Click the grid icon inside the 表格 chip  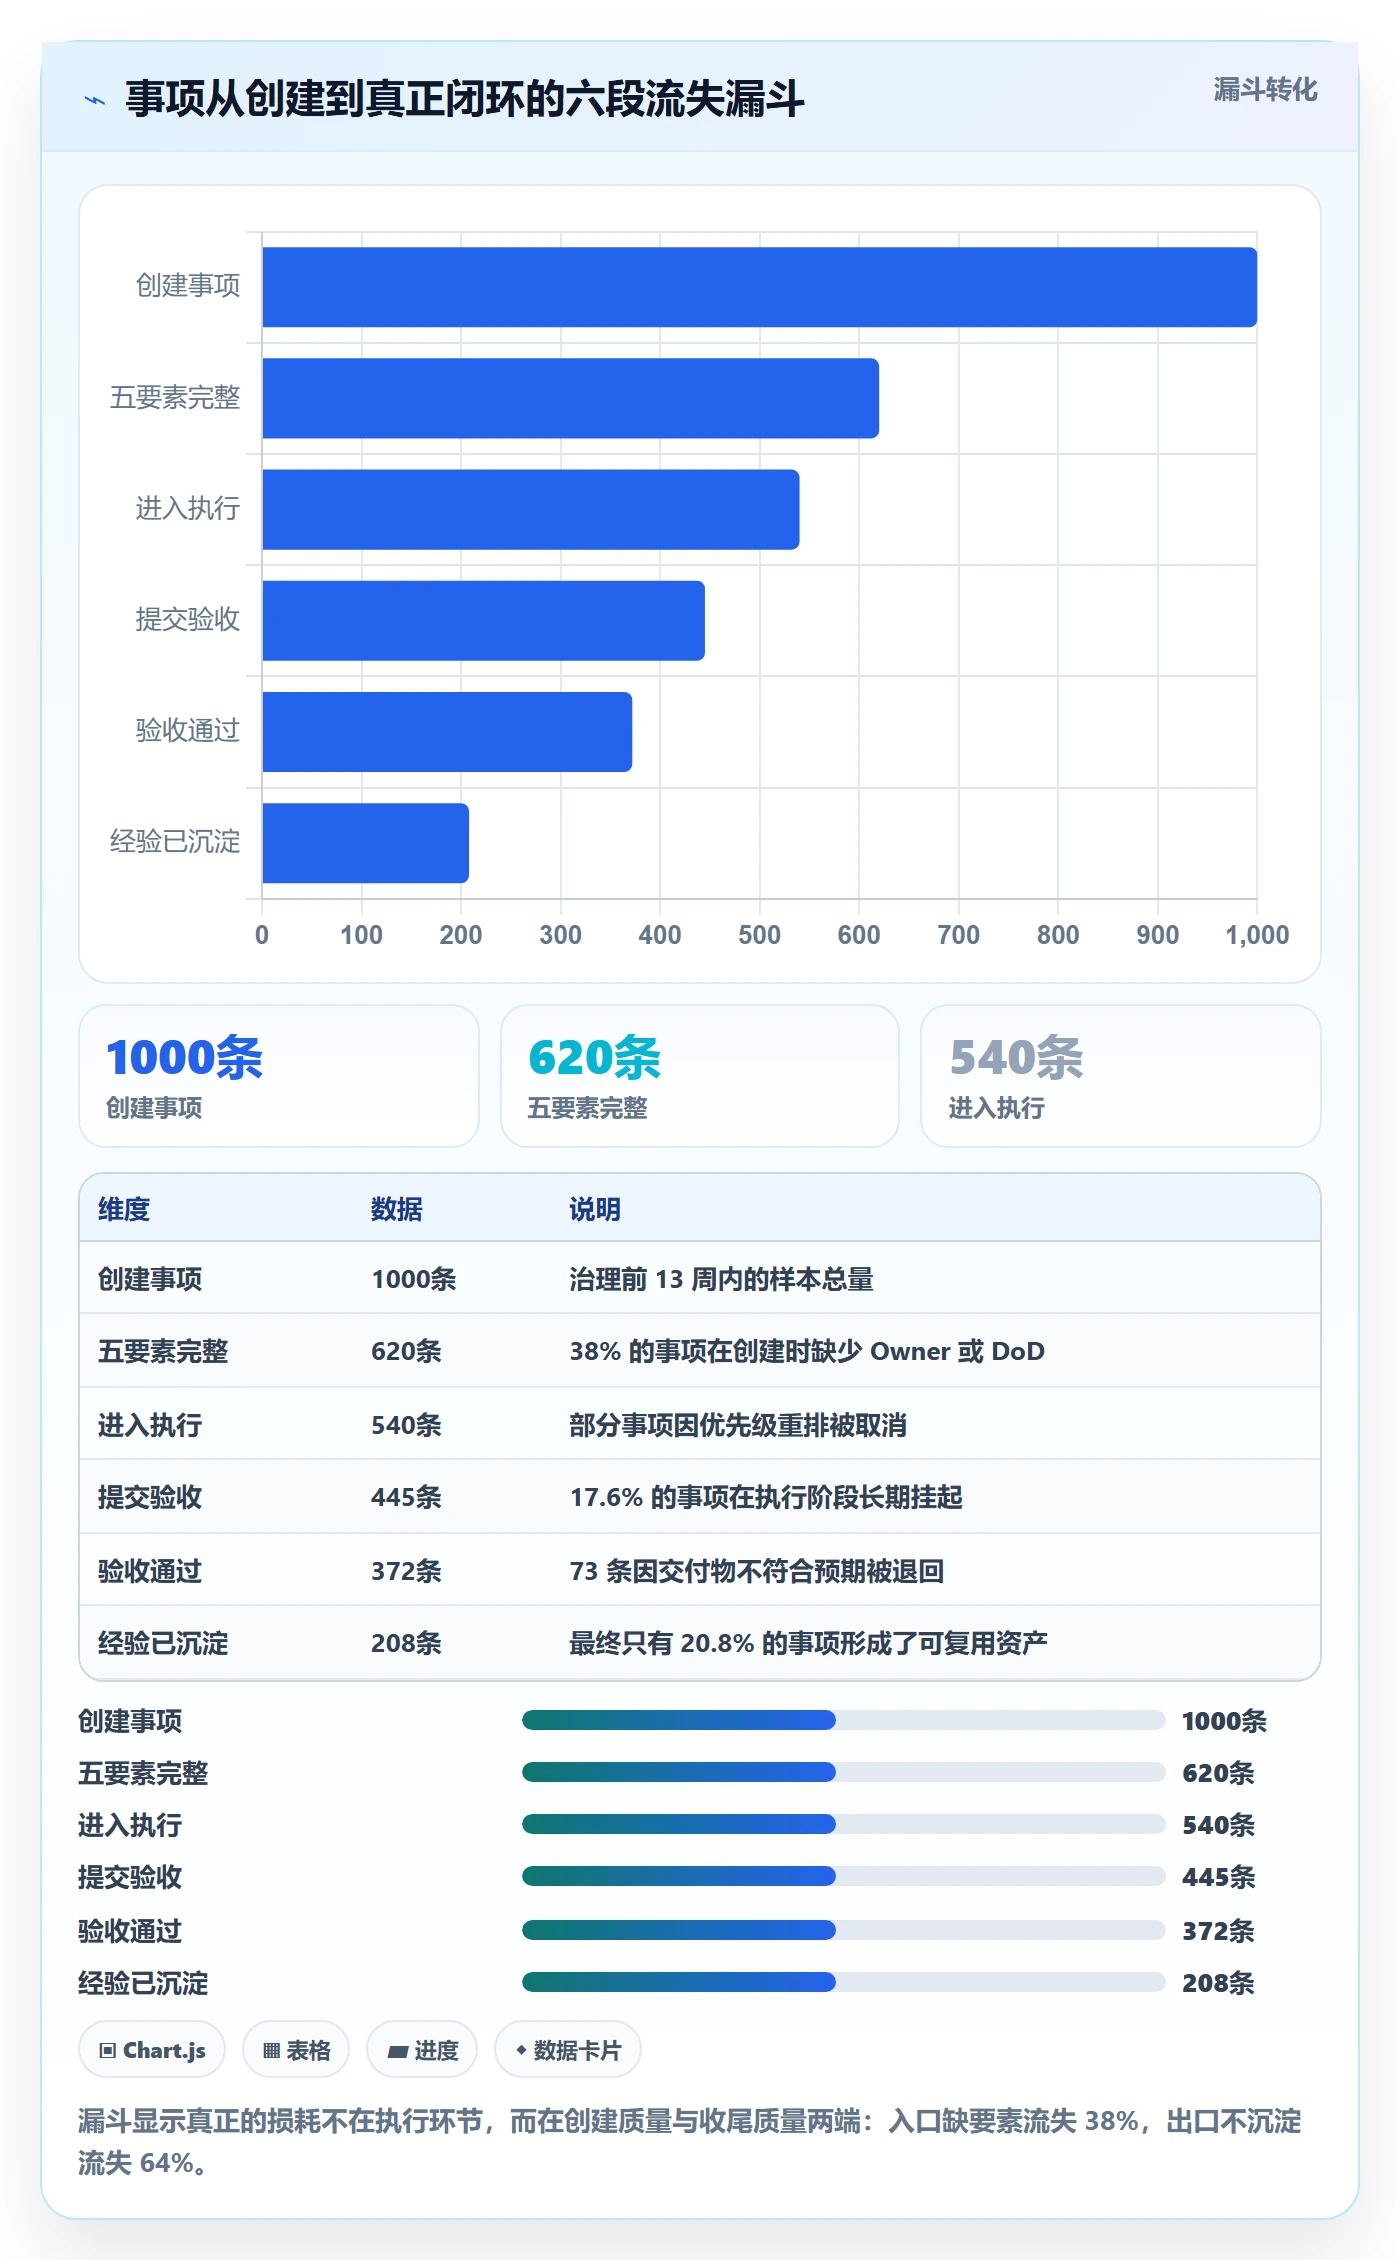point(271,2051)
